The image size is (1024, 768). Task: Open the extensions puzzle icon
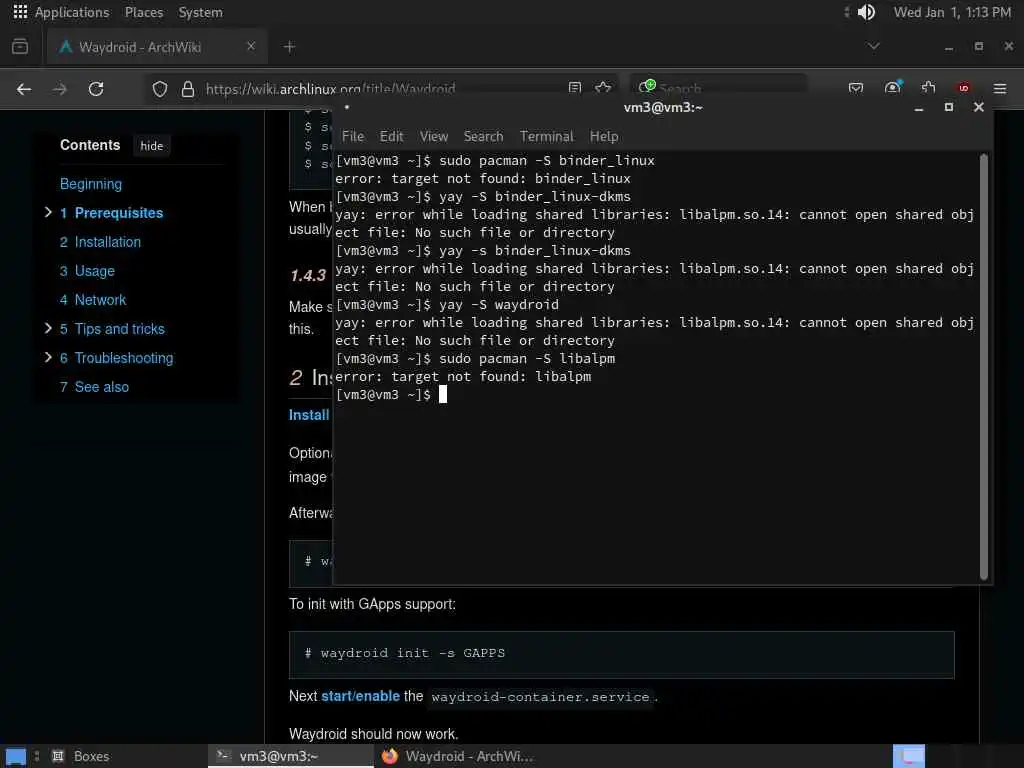929,88
